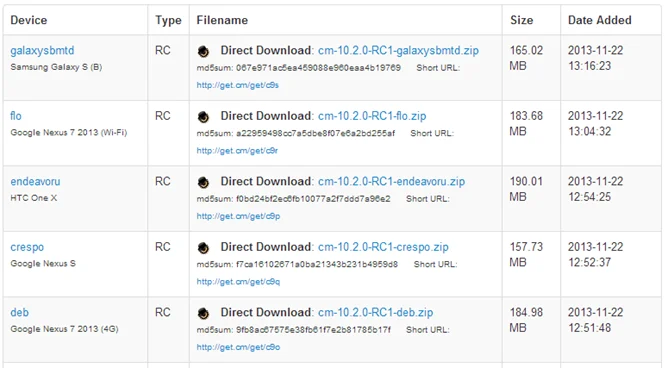Click the date 2013-11-22 13:04:32
The image size is (668, 368).
click(596, 124)
